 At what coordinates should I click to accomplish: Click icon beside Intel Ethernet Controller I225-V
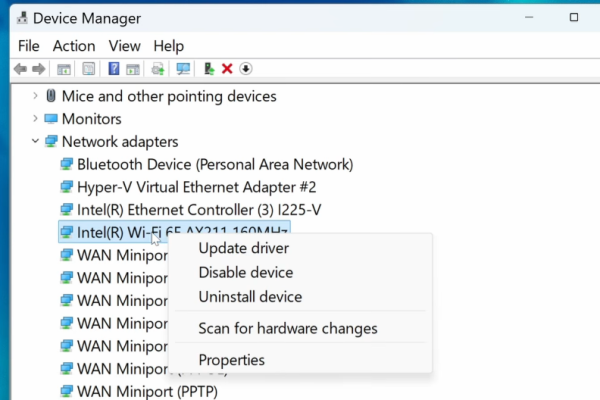(67, 210)
